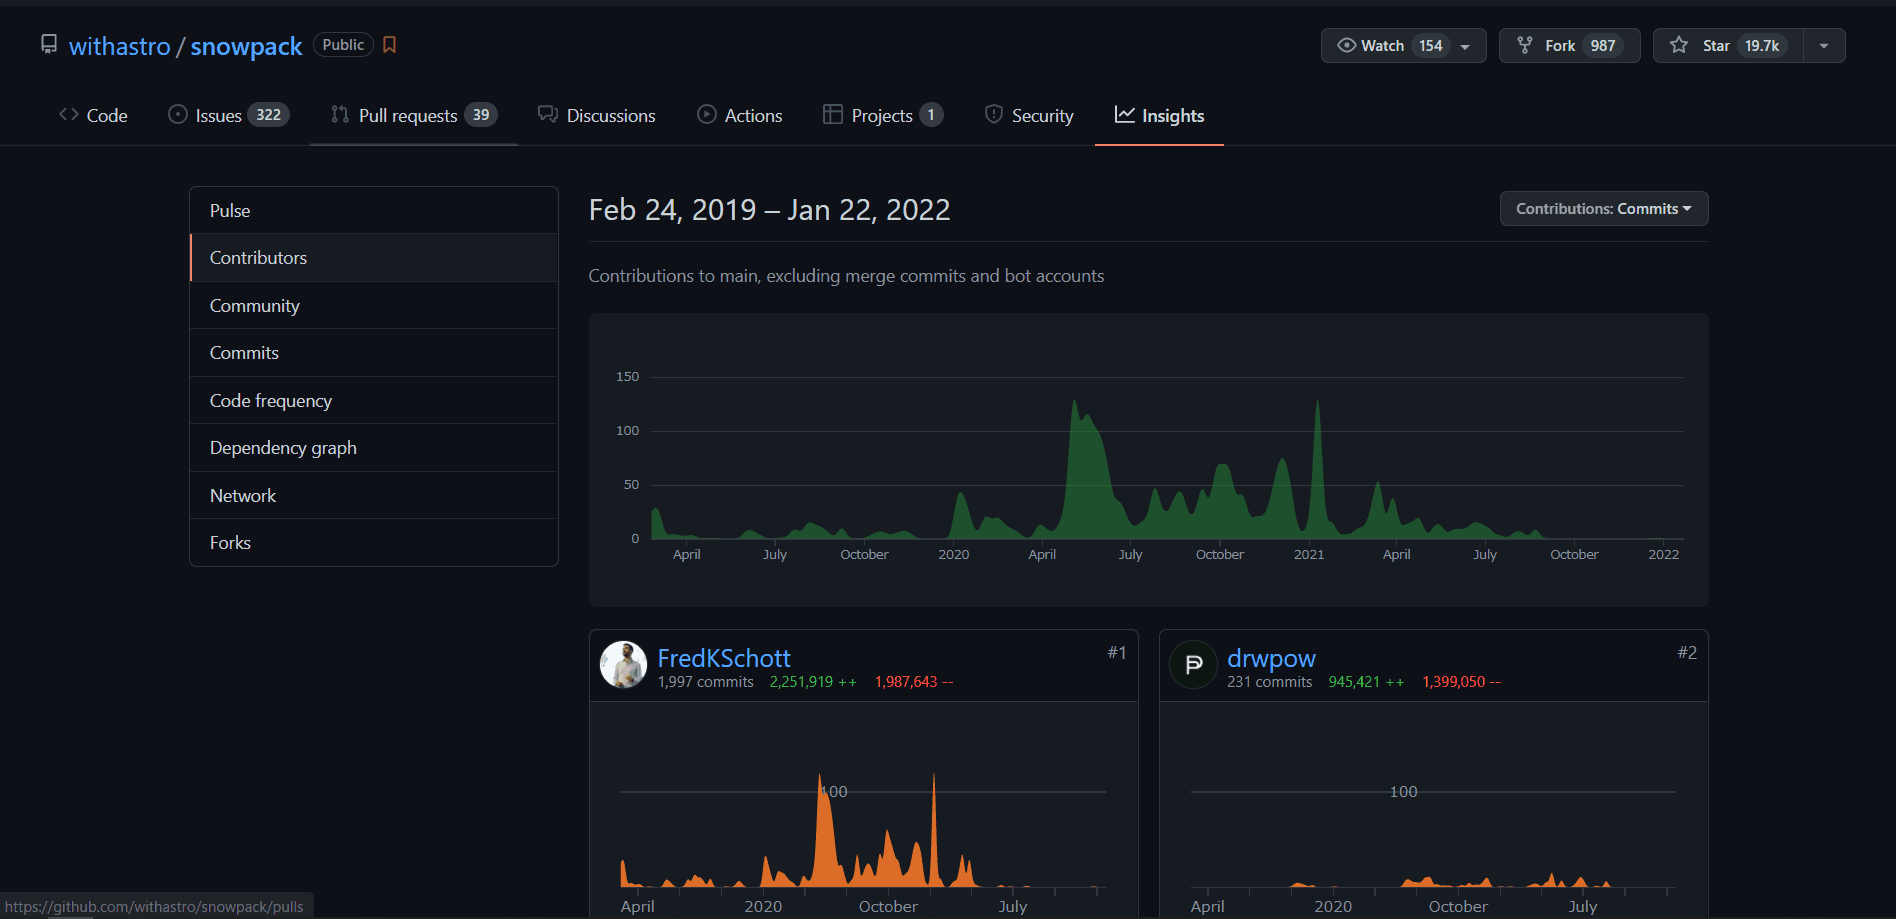Expand the Watch notifications caret

[x=1465, y=46]
